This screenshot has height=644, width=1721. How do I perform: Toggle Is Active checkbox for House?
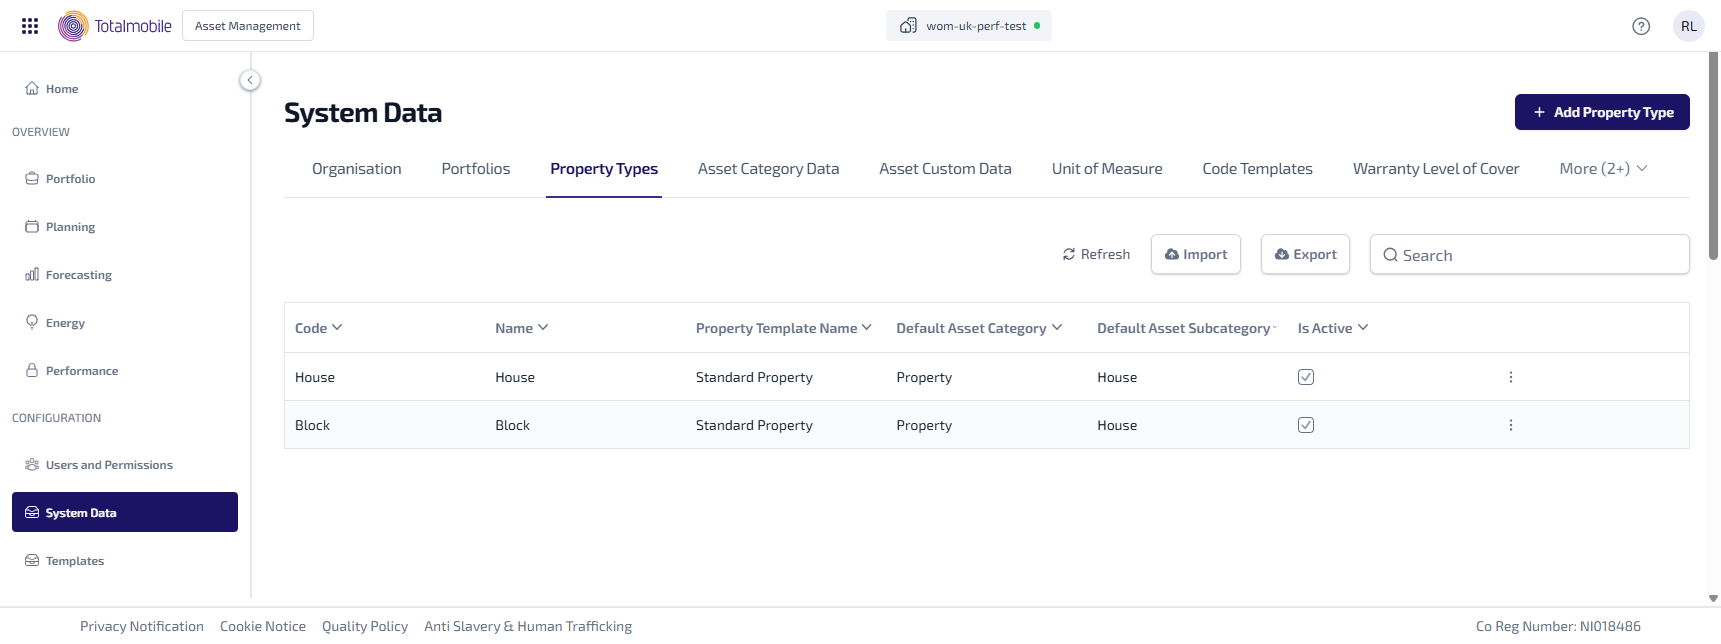(x=1306, y=377)
